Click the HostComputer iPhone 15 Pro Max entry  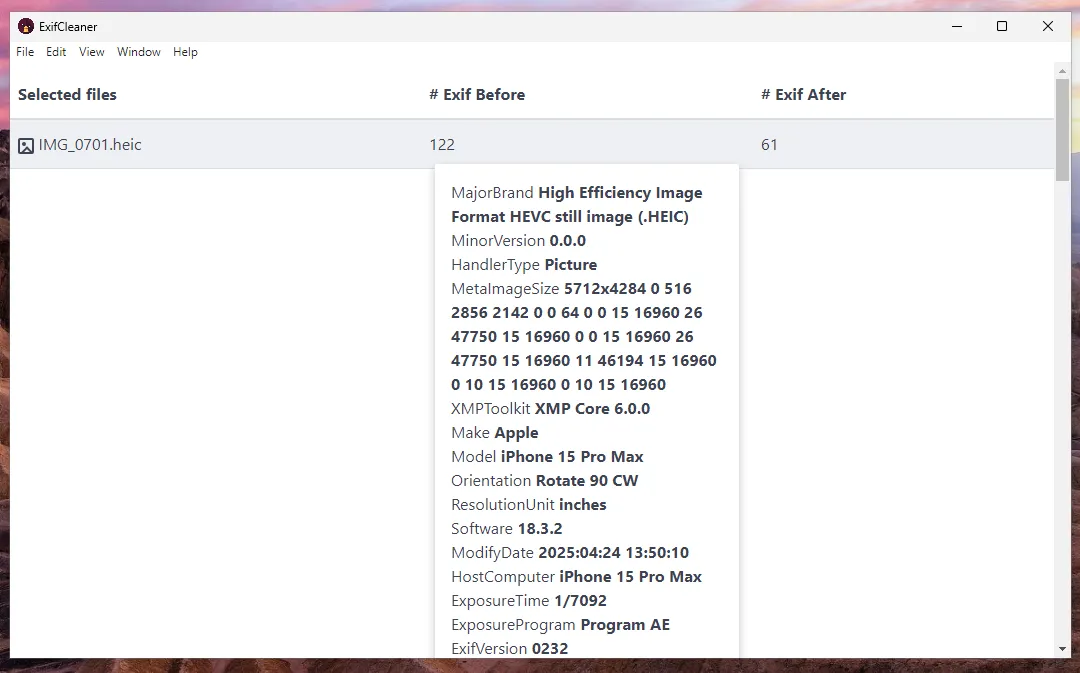pyautogui.click(x=577, y=577)
